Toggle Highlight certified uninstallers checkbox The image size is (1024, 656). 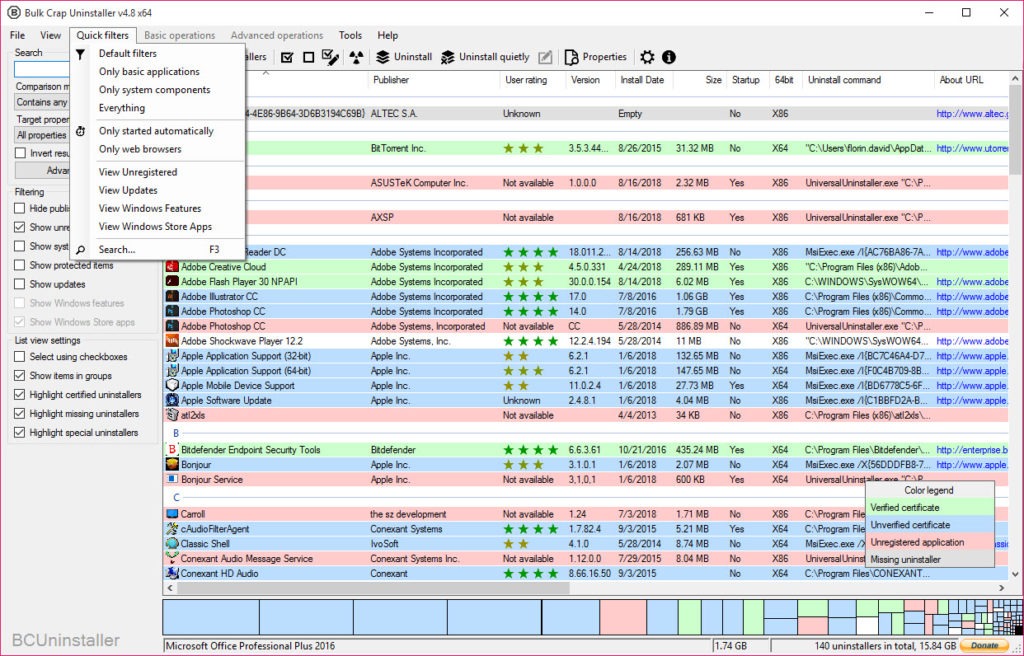[x=20, y=395]
